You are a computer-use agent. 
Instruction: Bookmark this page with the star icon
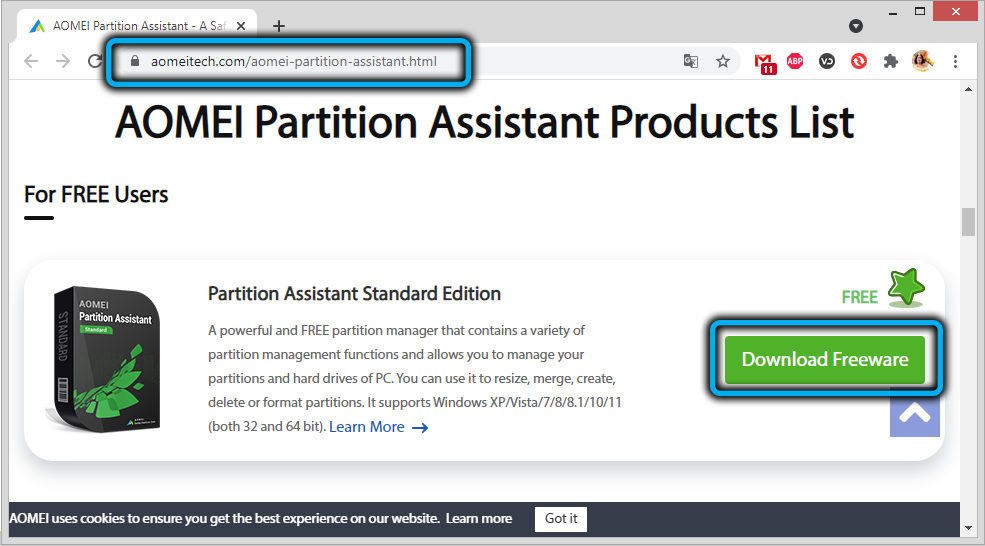click(x=723, y=61)
